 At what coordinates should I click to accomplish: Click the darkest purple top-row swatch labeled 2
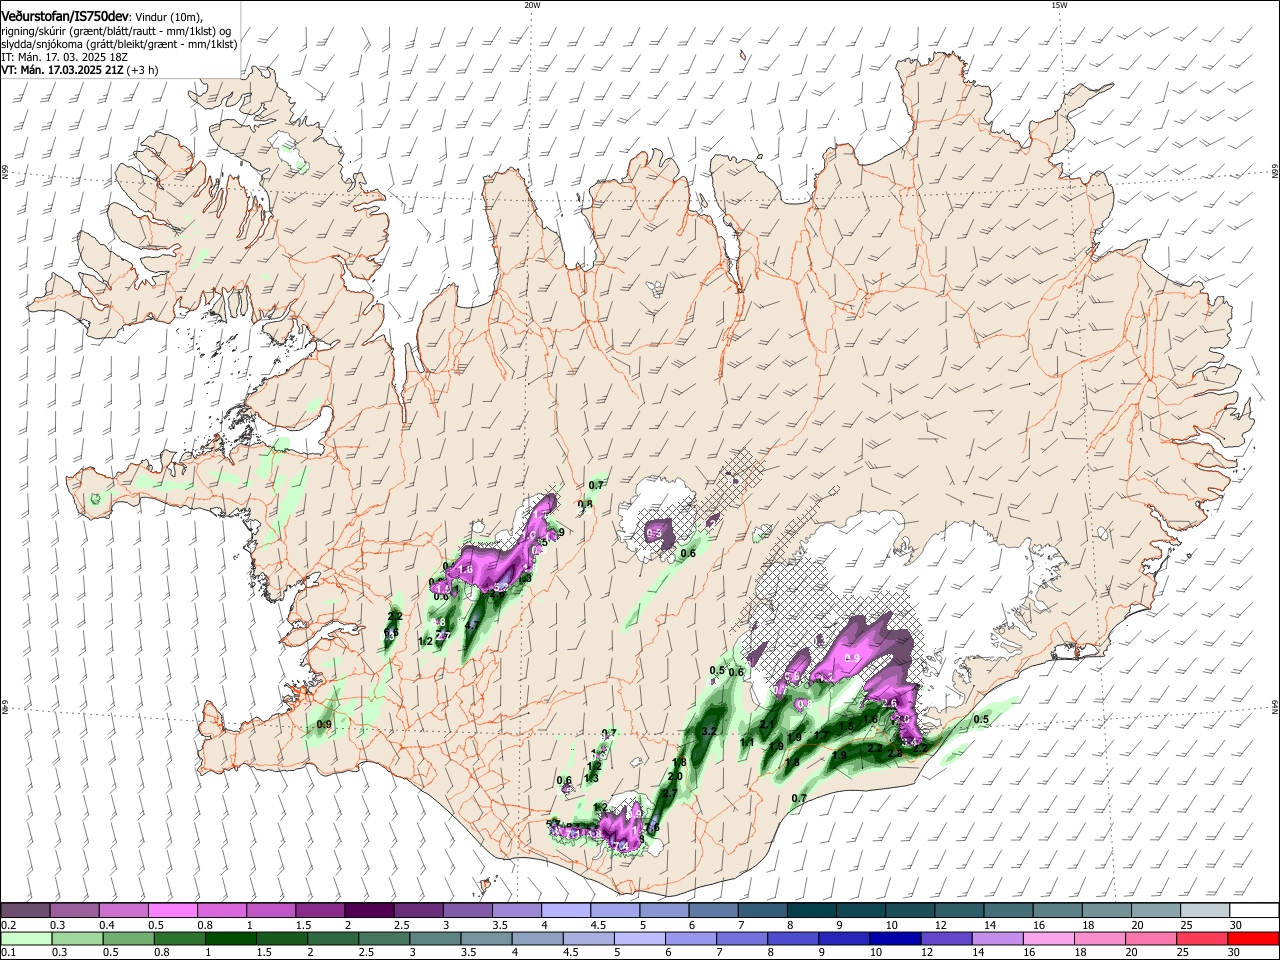368,911
